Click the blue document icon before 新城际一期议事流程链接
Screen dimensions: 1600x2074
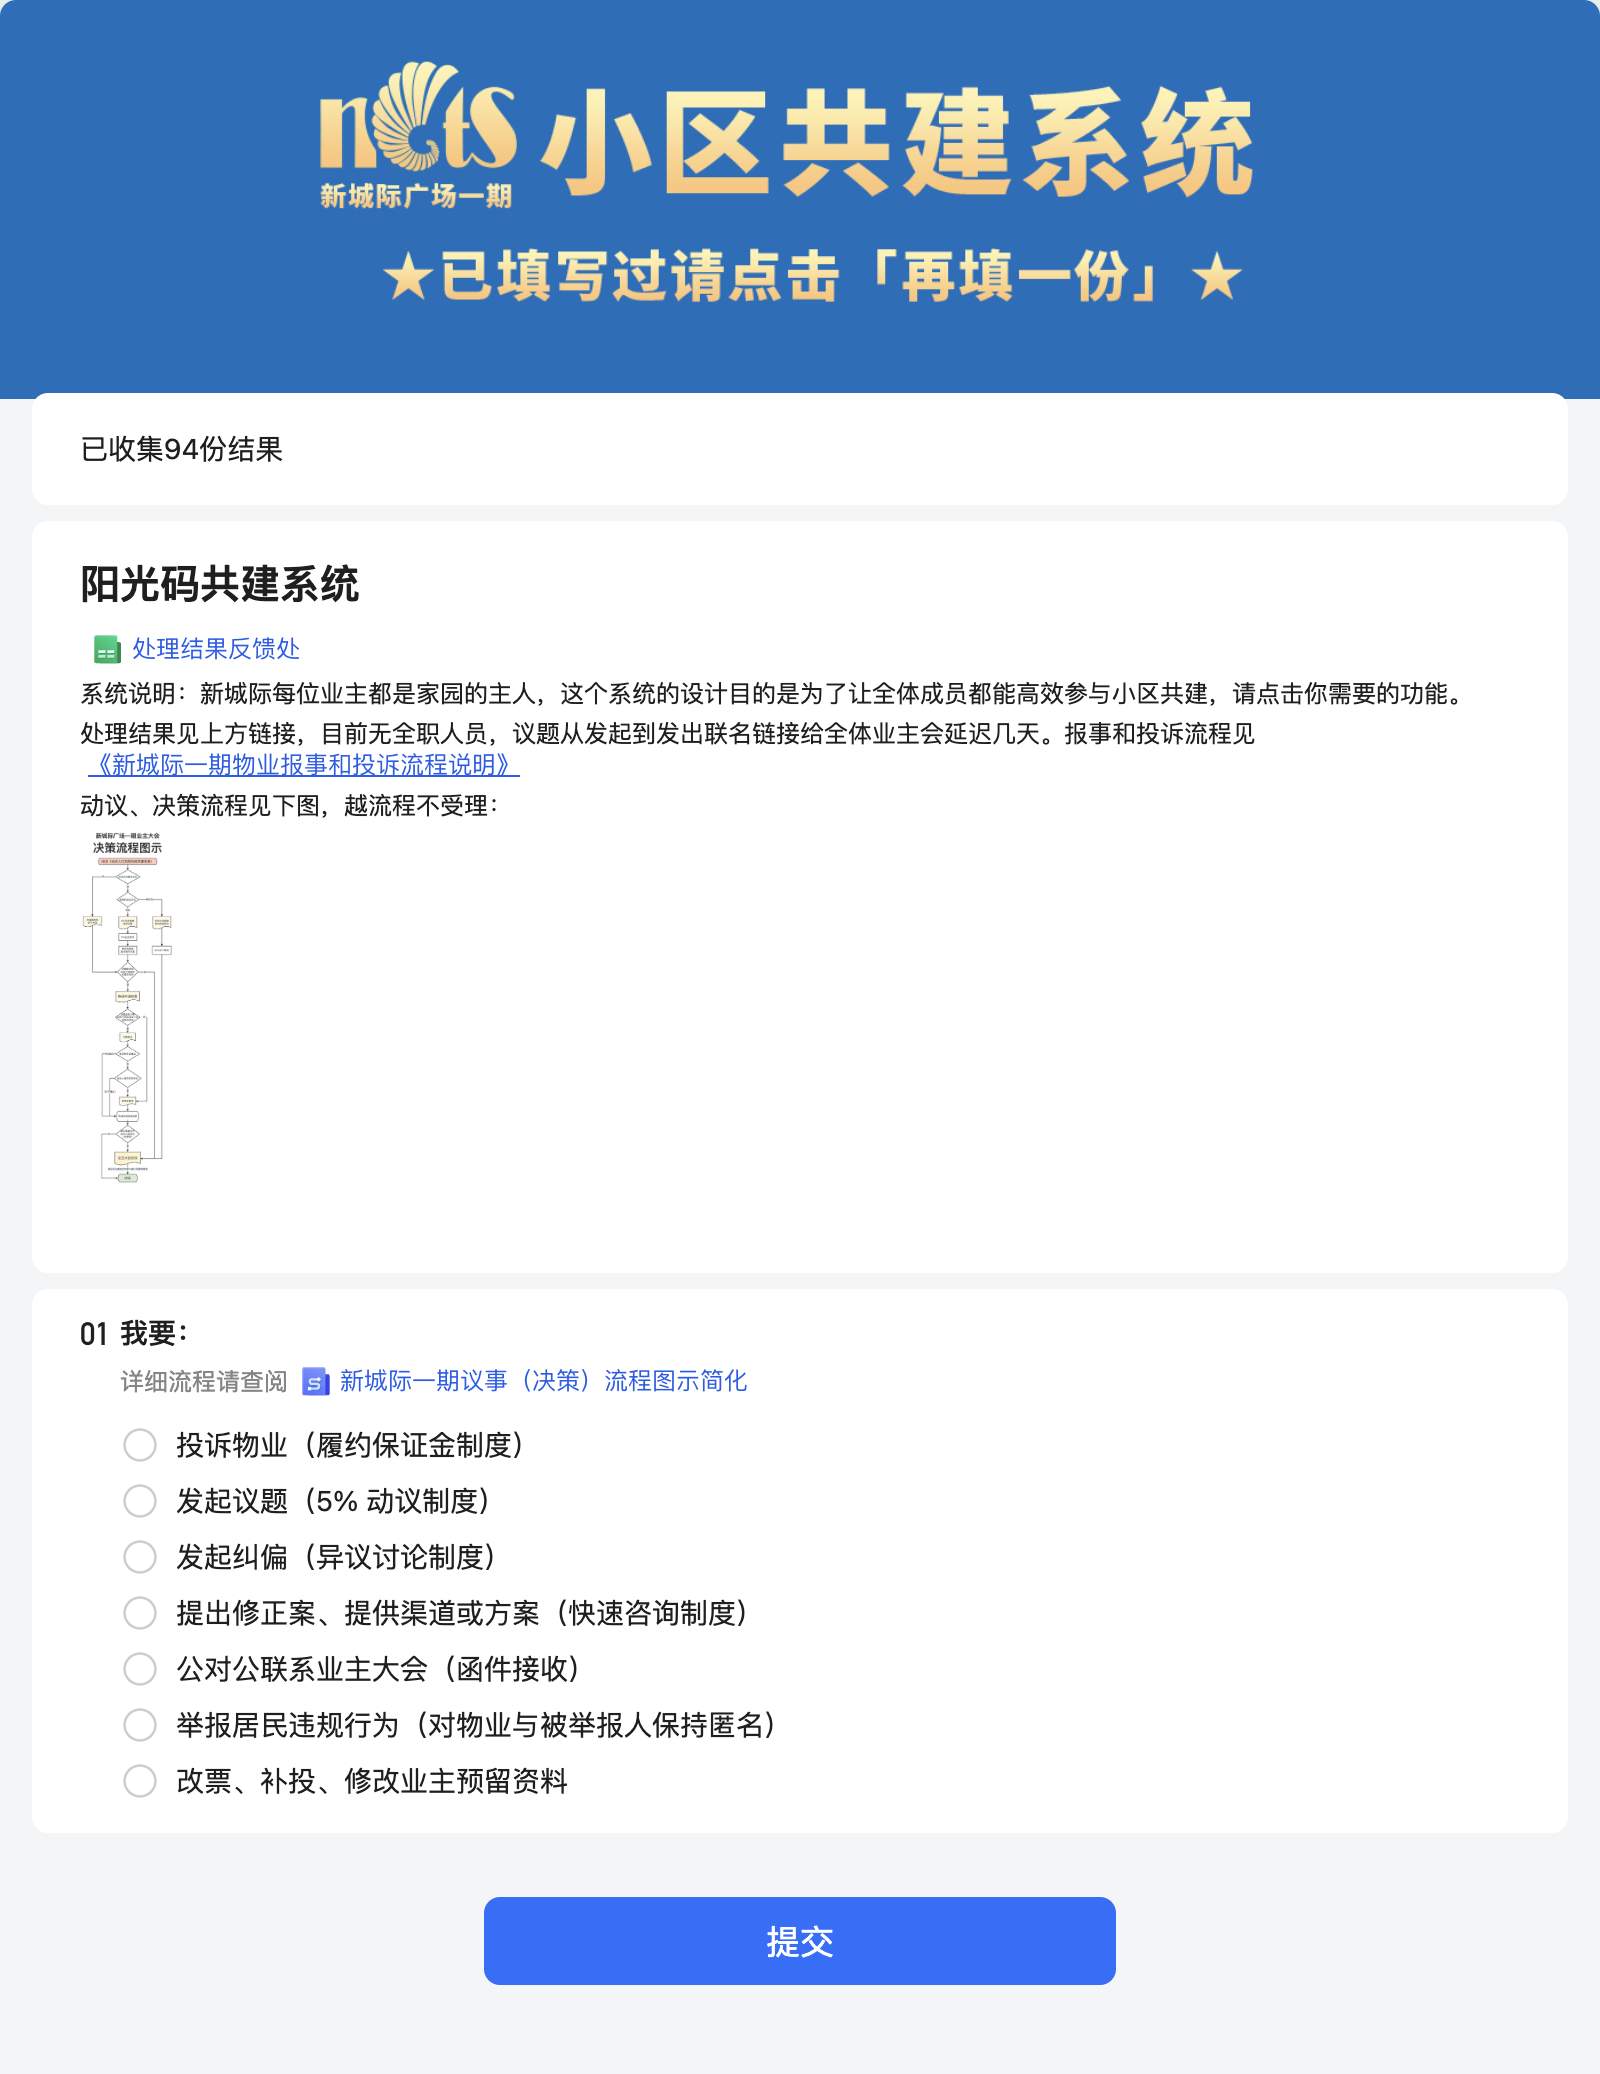pos(313,1382)
